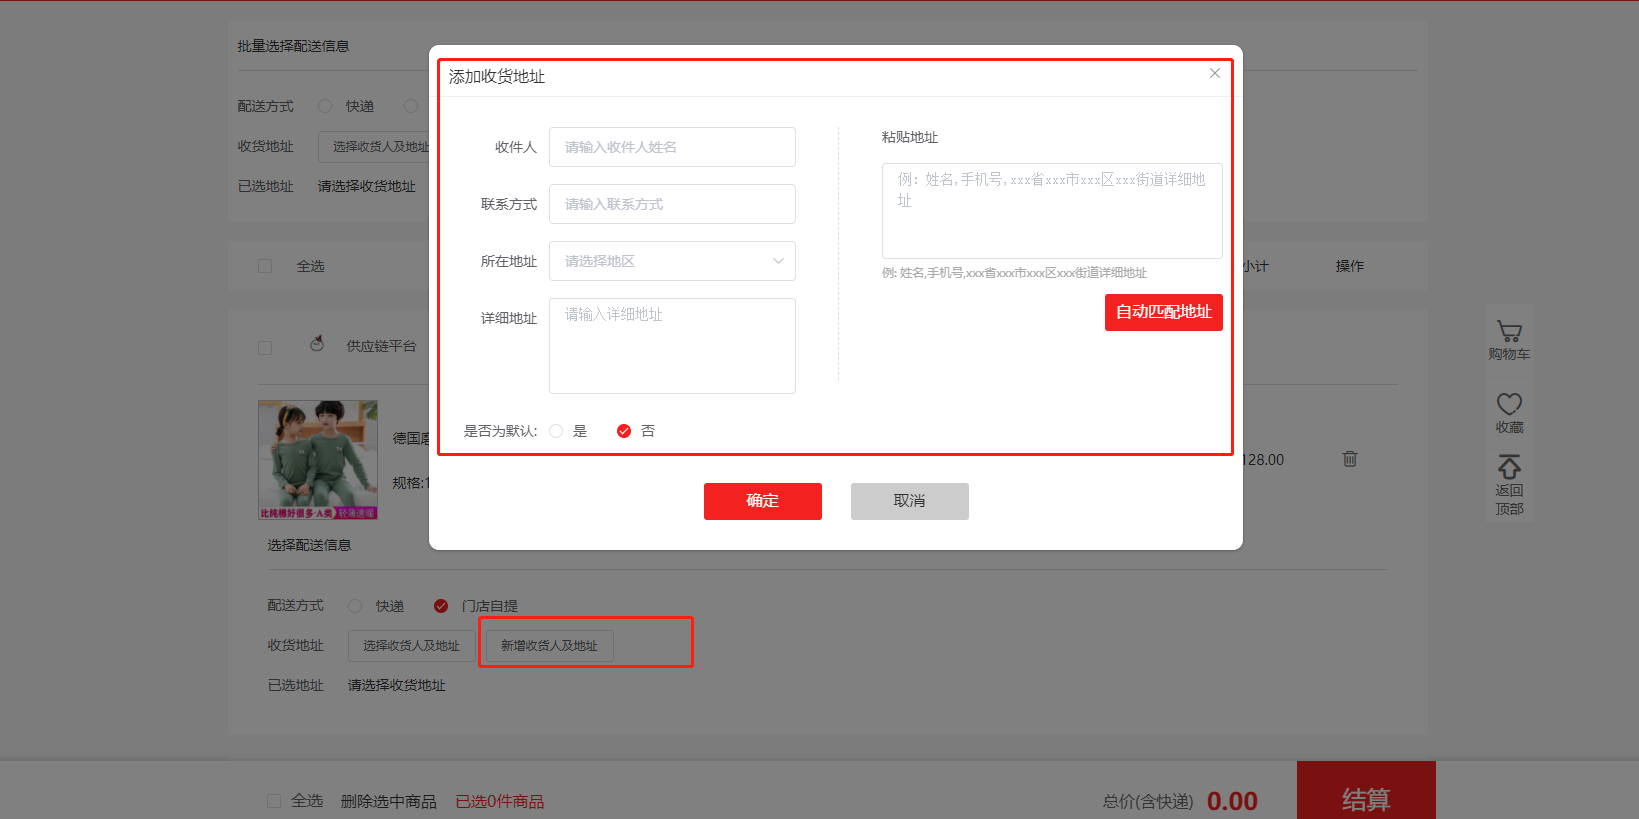The height and width of the screenshot is (819, 1639).
Task: Confirm with the 确定 button
Action: coord(762,501)
